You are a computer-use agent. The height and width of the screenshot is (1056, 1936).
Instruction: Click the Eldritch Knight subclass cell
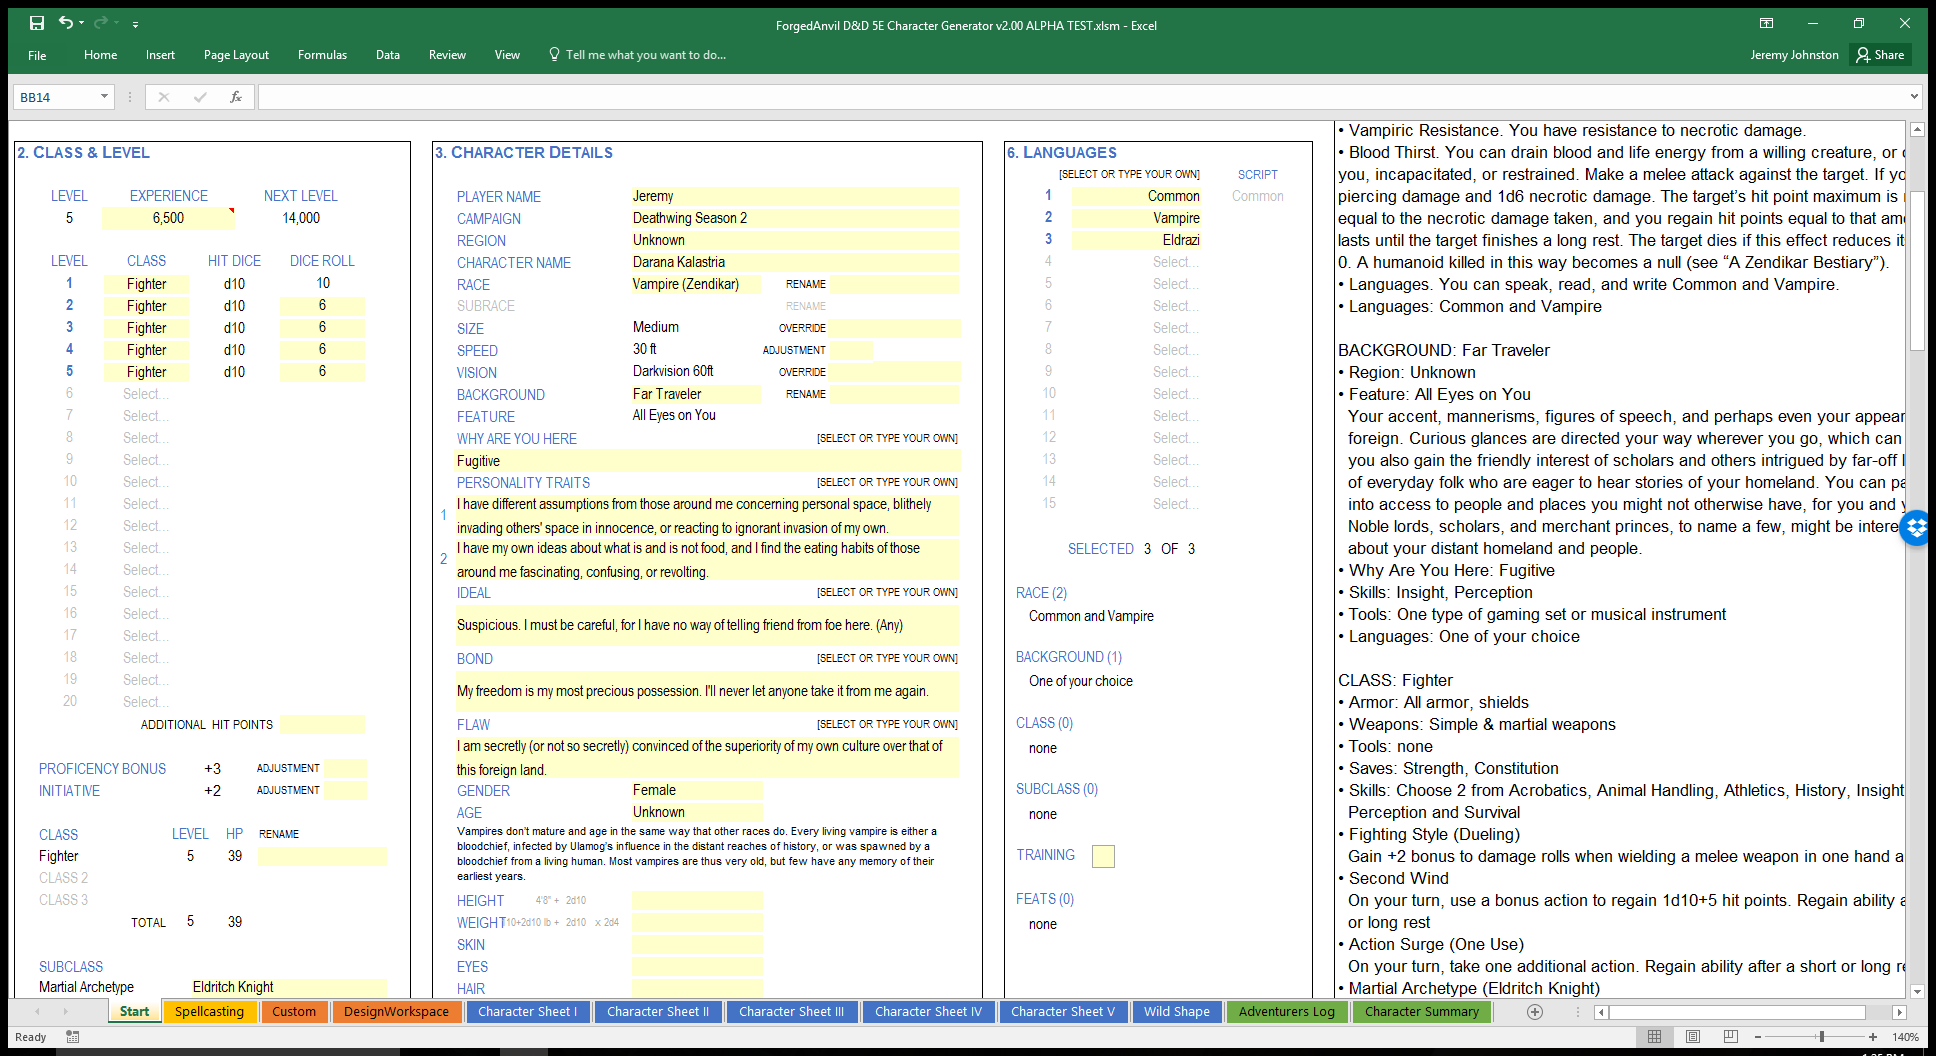pyautogui.click(x=288, y=987)
